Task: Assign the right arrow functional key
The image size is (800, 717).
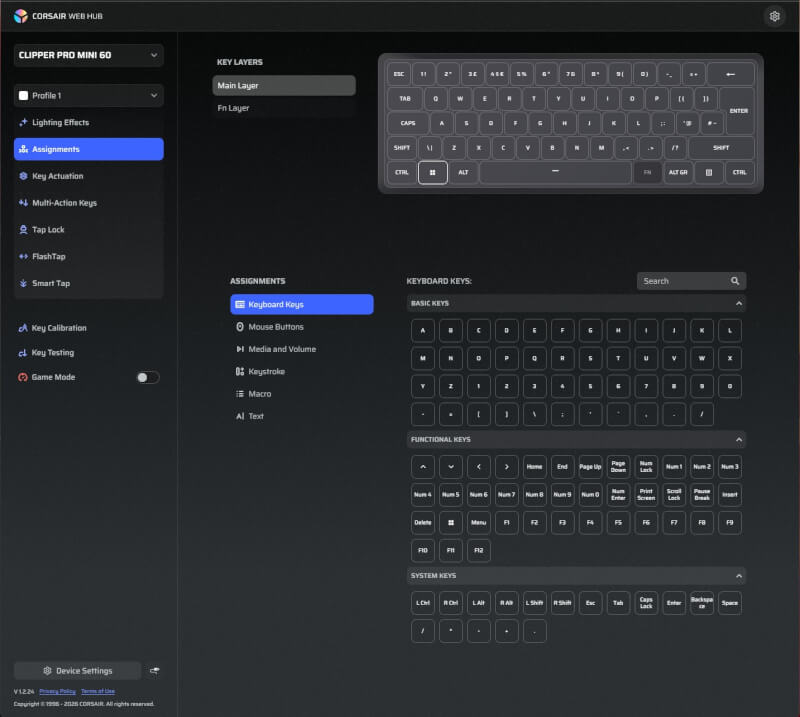Action: click(x=507, y=466)
